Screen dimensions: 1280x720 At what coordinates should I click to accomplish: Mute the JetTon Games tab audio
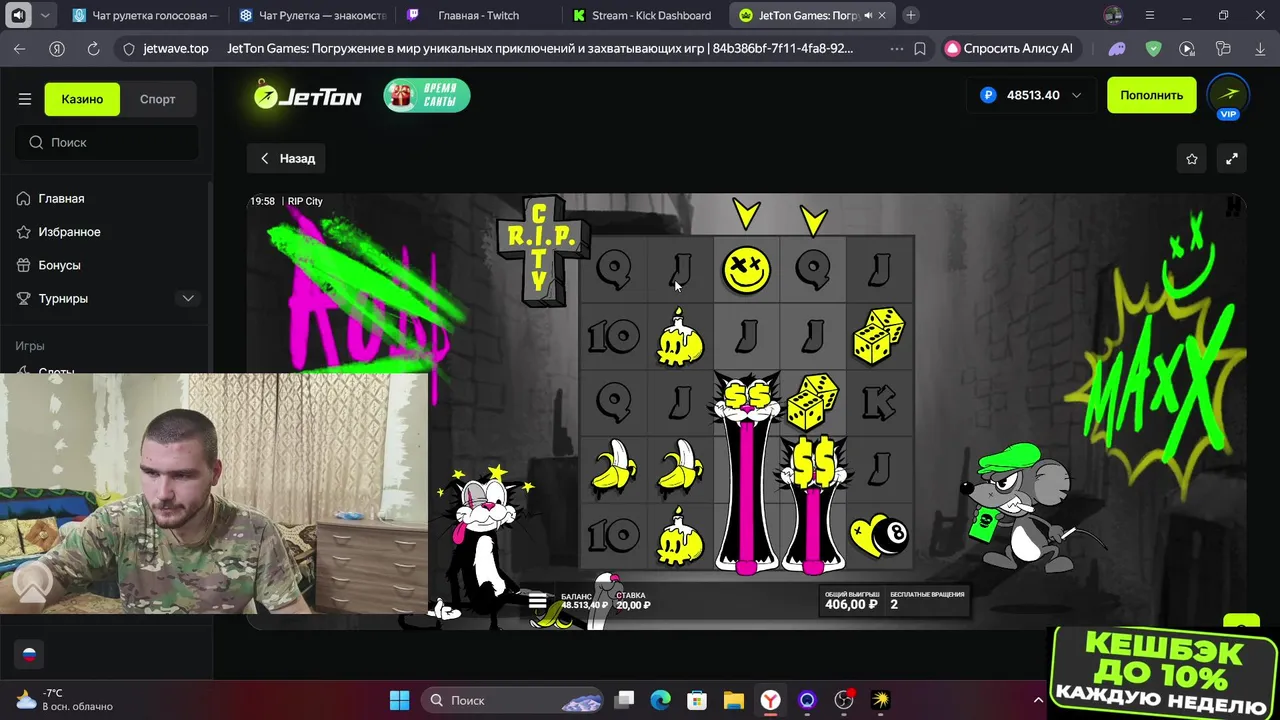pos(867,16)
